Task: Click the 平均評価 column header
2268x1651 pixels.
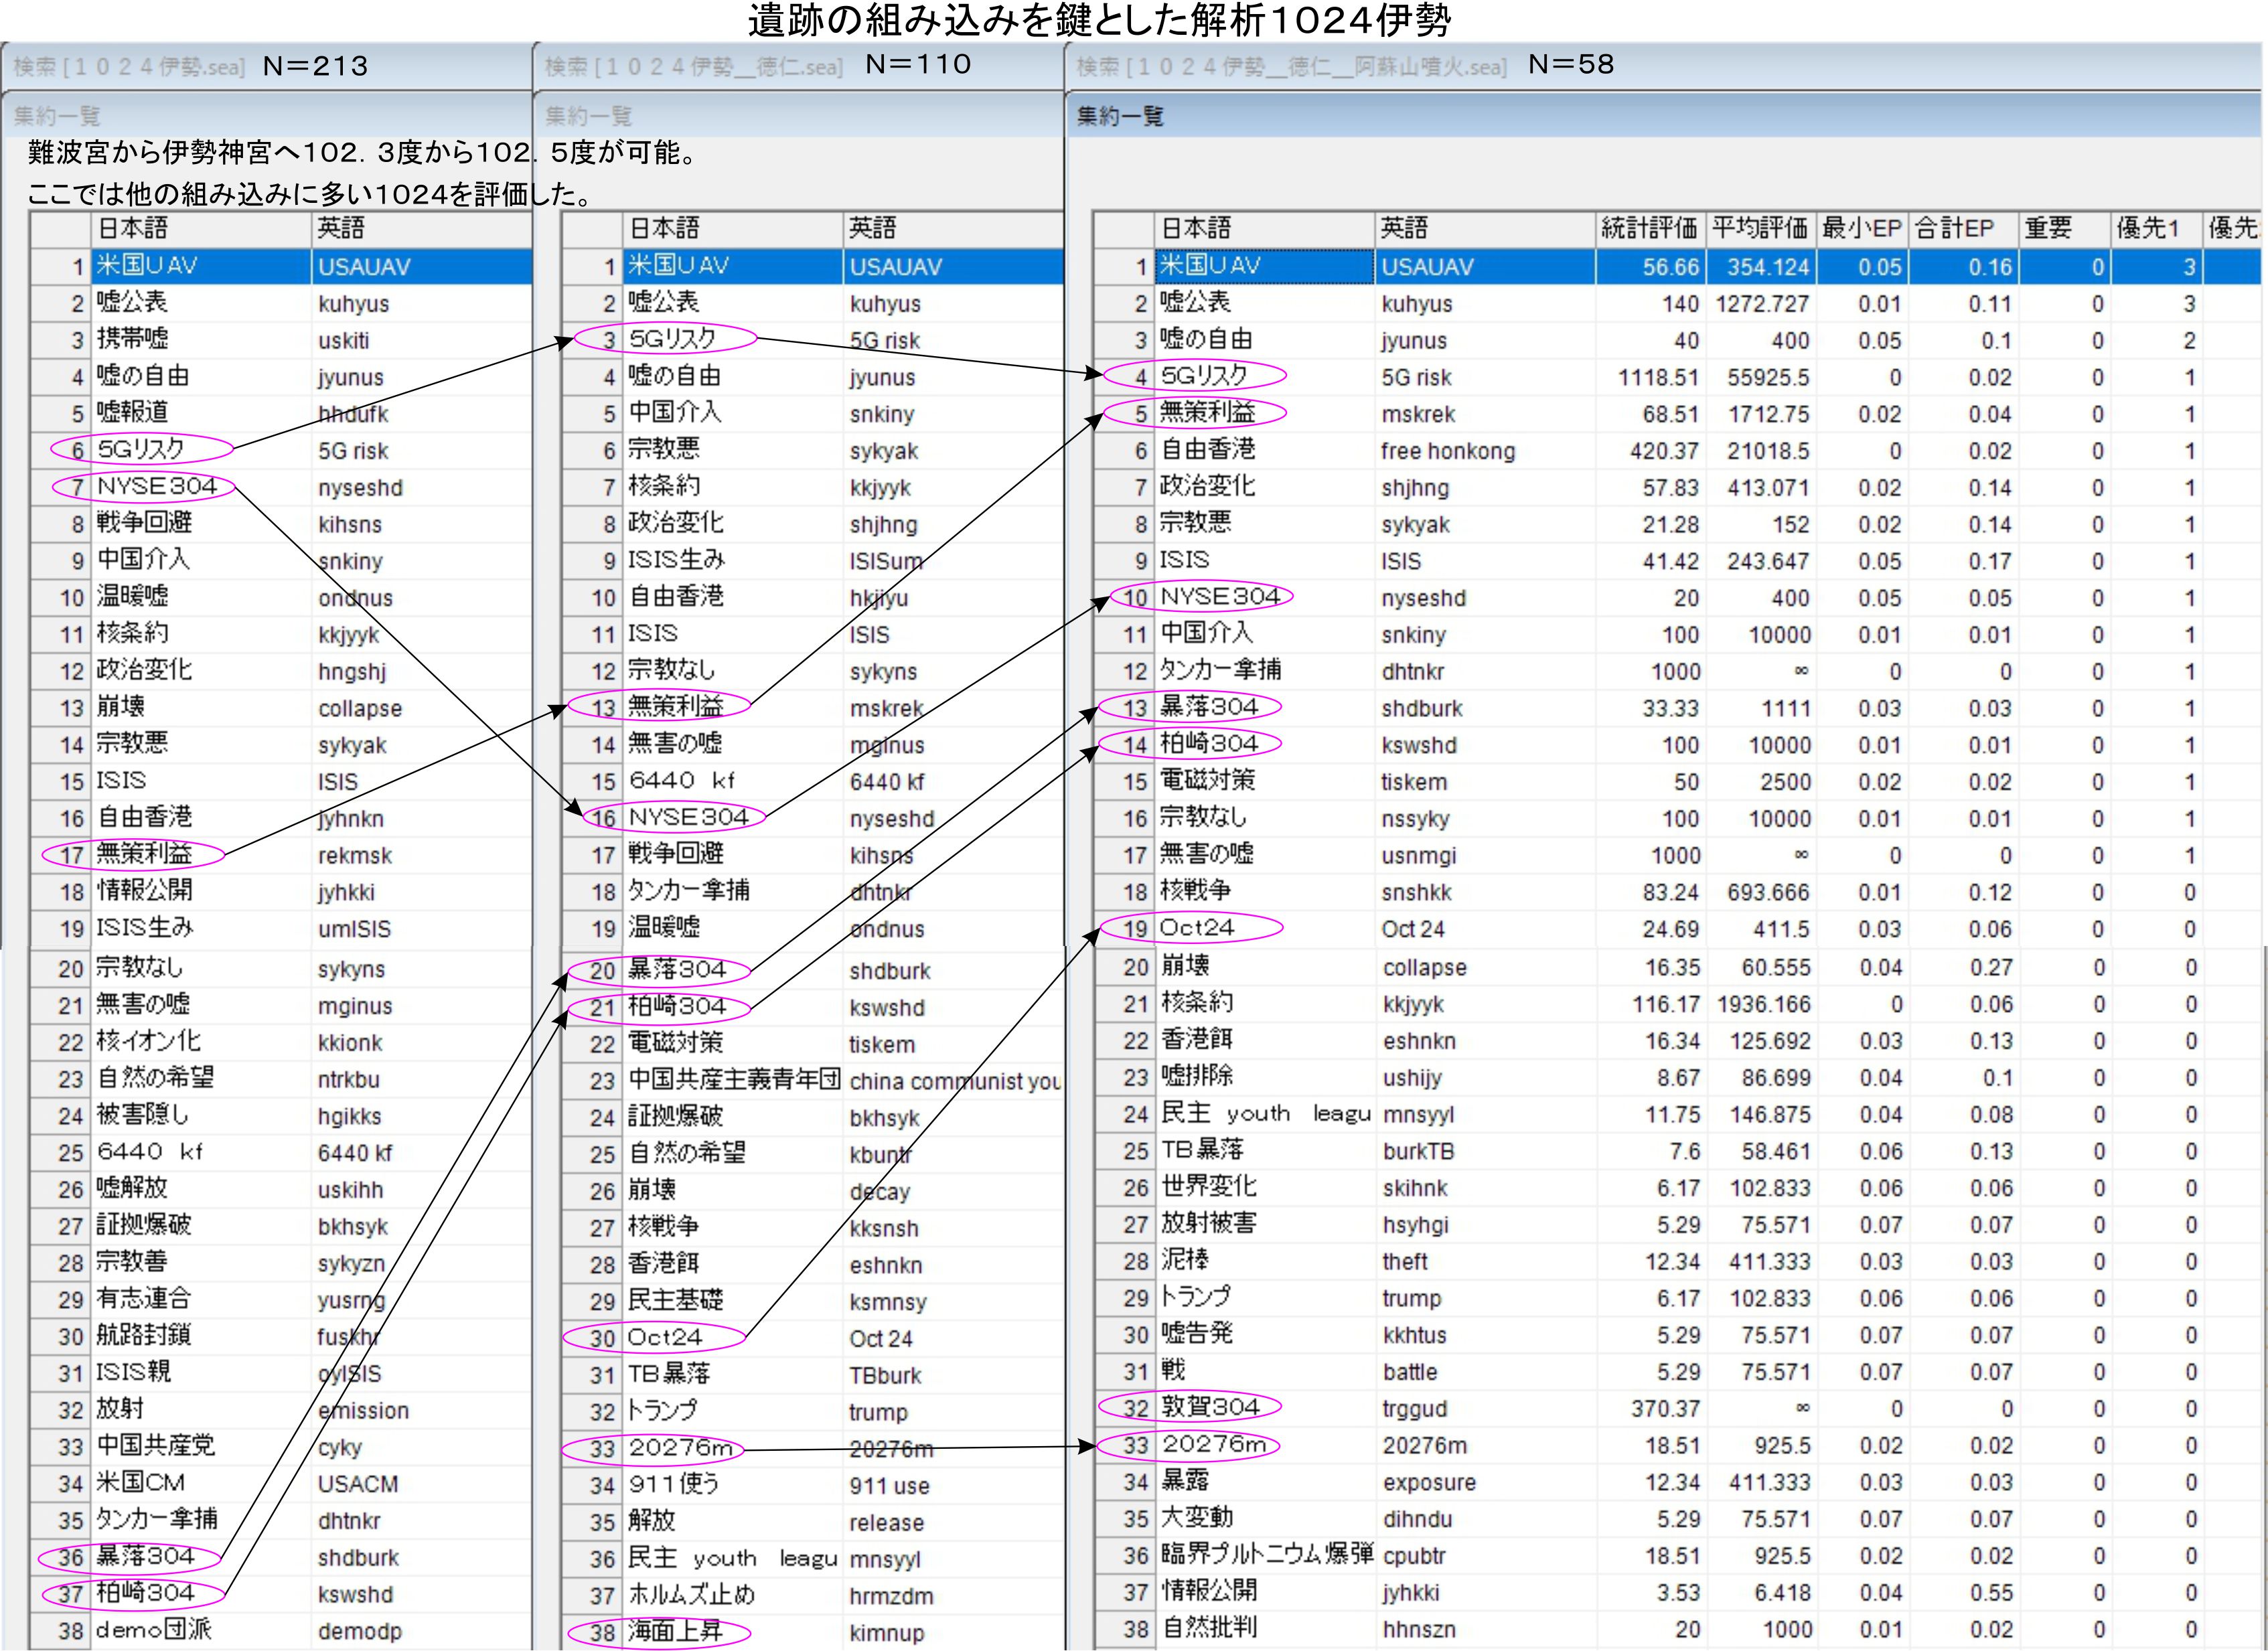Action: pyautogui.click(x=1759, y=228)
